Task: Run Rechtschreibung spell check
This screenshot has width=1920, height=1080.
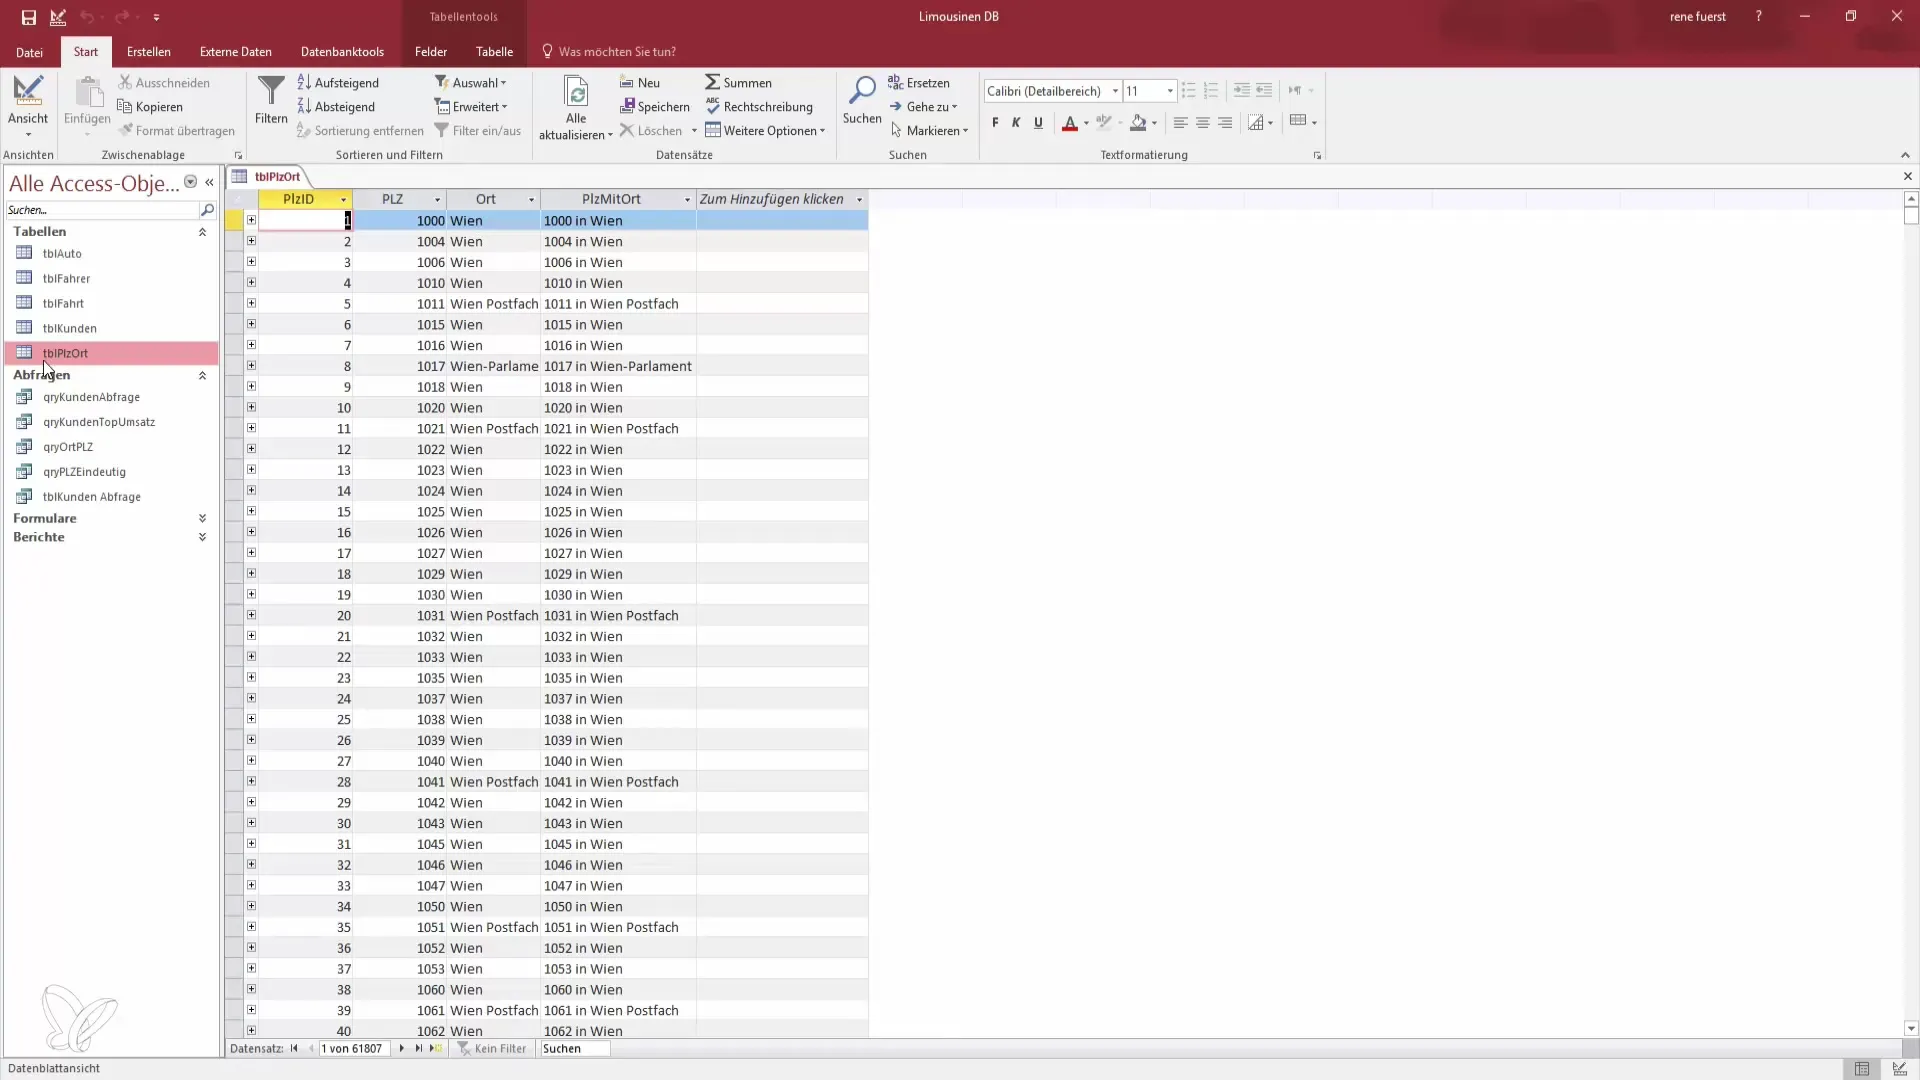Action: 759,107
